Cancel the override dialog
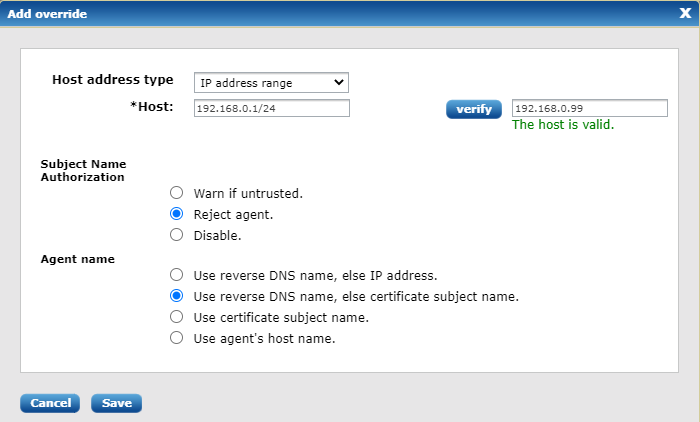This screenshot has height=422, width=700. coord(50,403)
